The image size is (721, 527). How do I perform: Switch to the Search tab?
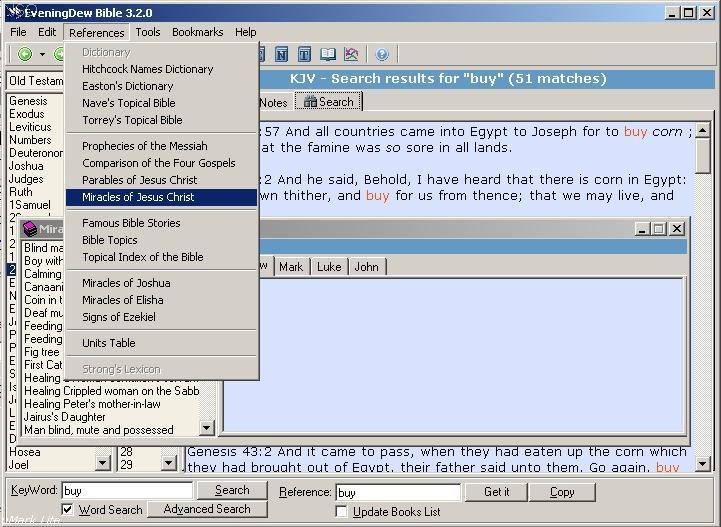(328, 102)
